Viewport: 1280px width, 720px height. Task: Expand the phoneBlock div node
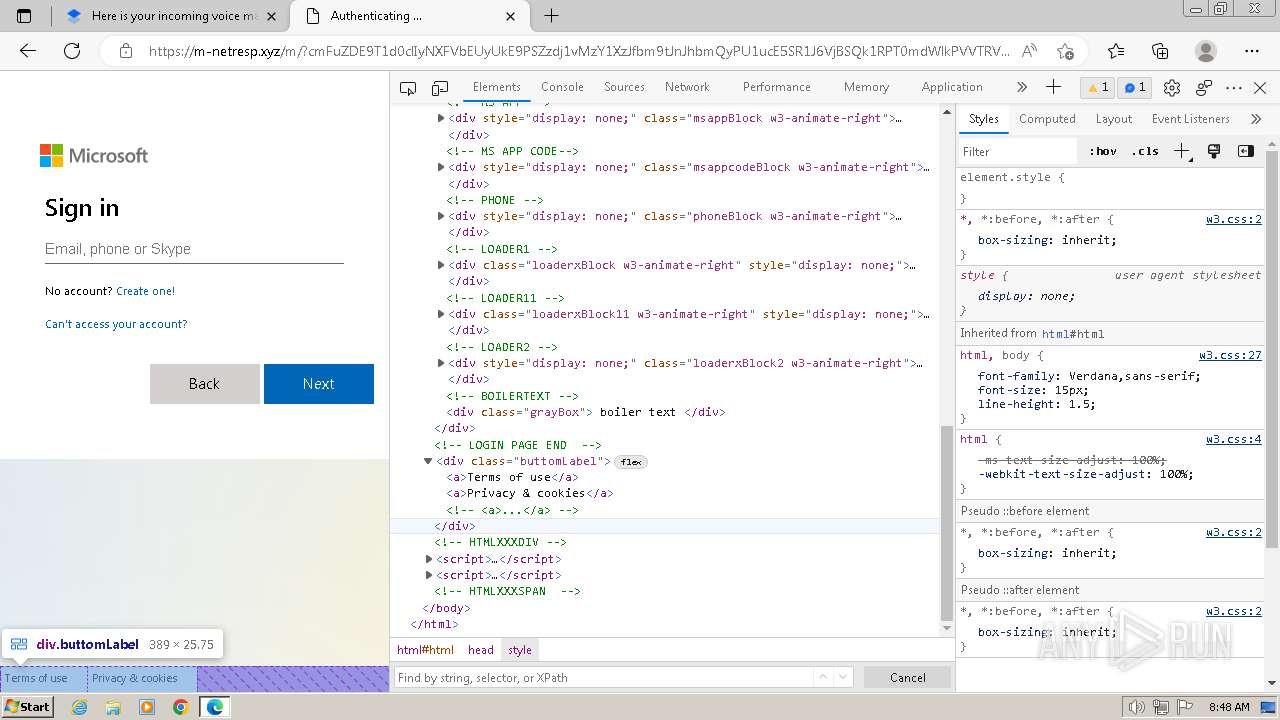pyautogui.click(x=441, y=216)
